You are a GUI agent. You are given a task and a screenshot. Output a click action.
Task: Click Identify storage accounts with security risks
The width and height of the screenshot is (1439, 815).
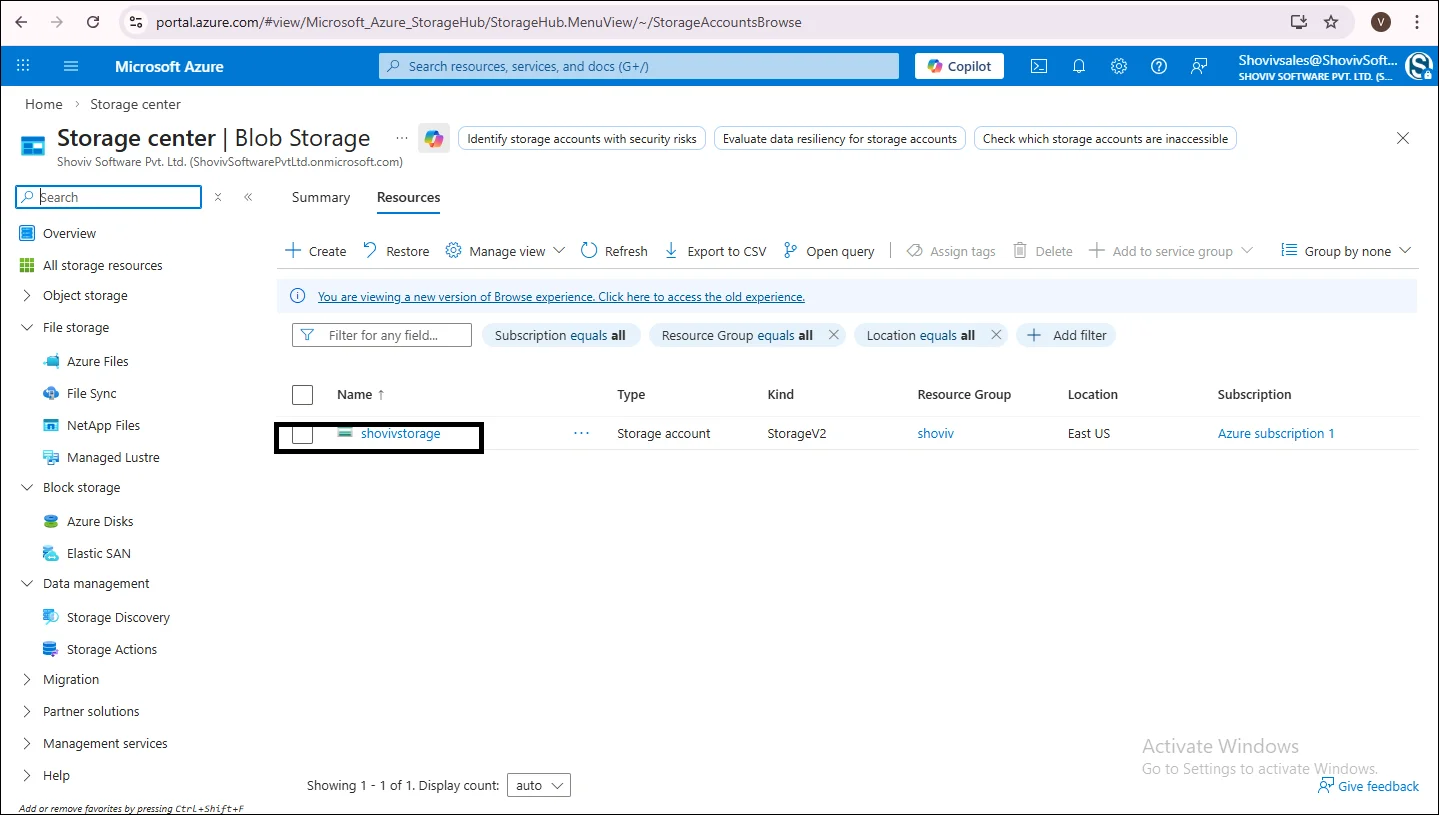[582, 139]
